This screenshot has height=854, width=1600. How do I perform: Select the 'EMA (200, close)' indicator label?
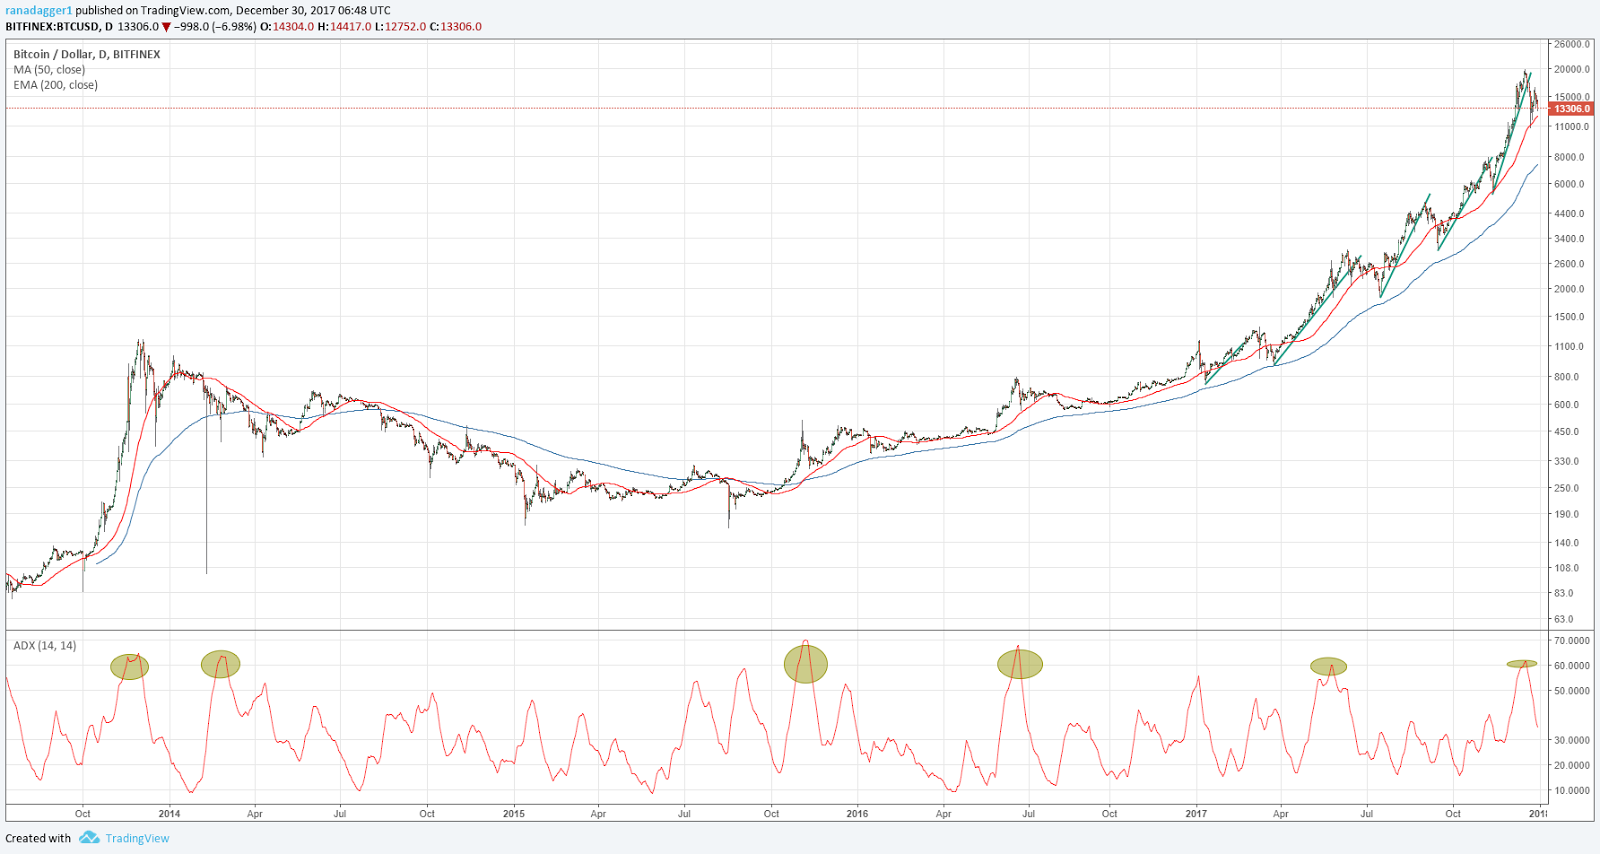click(x=56, y=85)
